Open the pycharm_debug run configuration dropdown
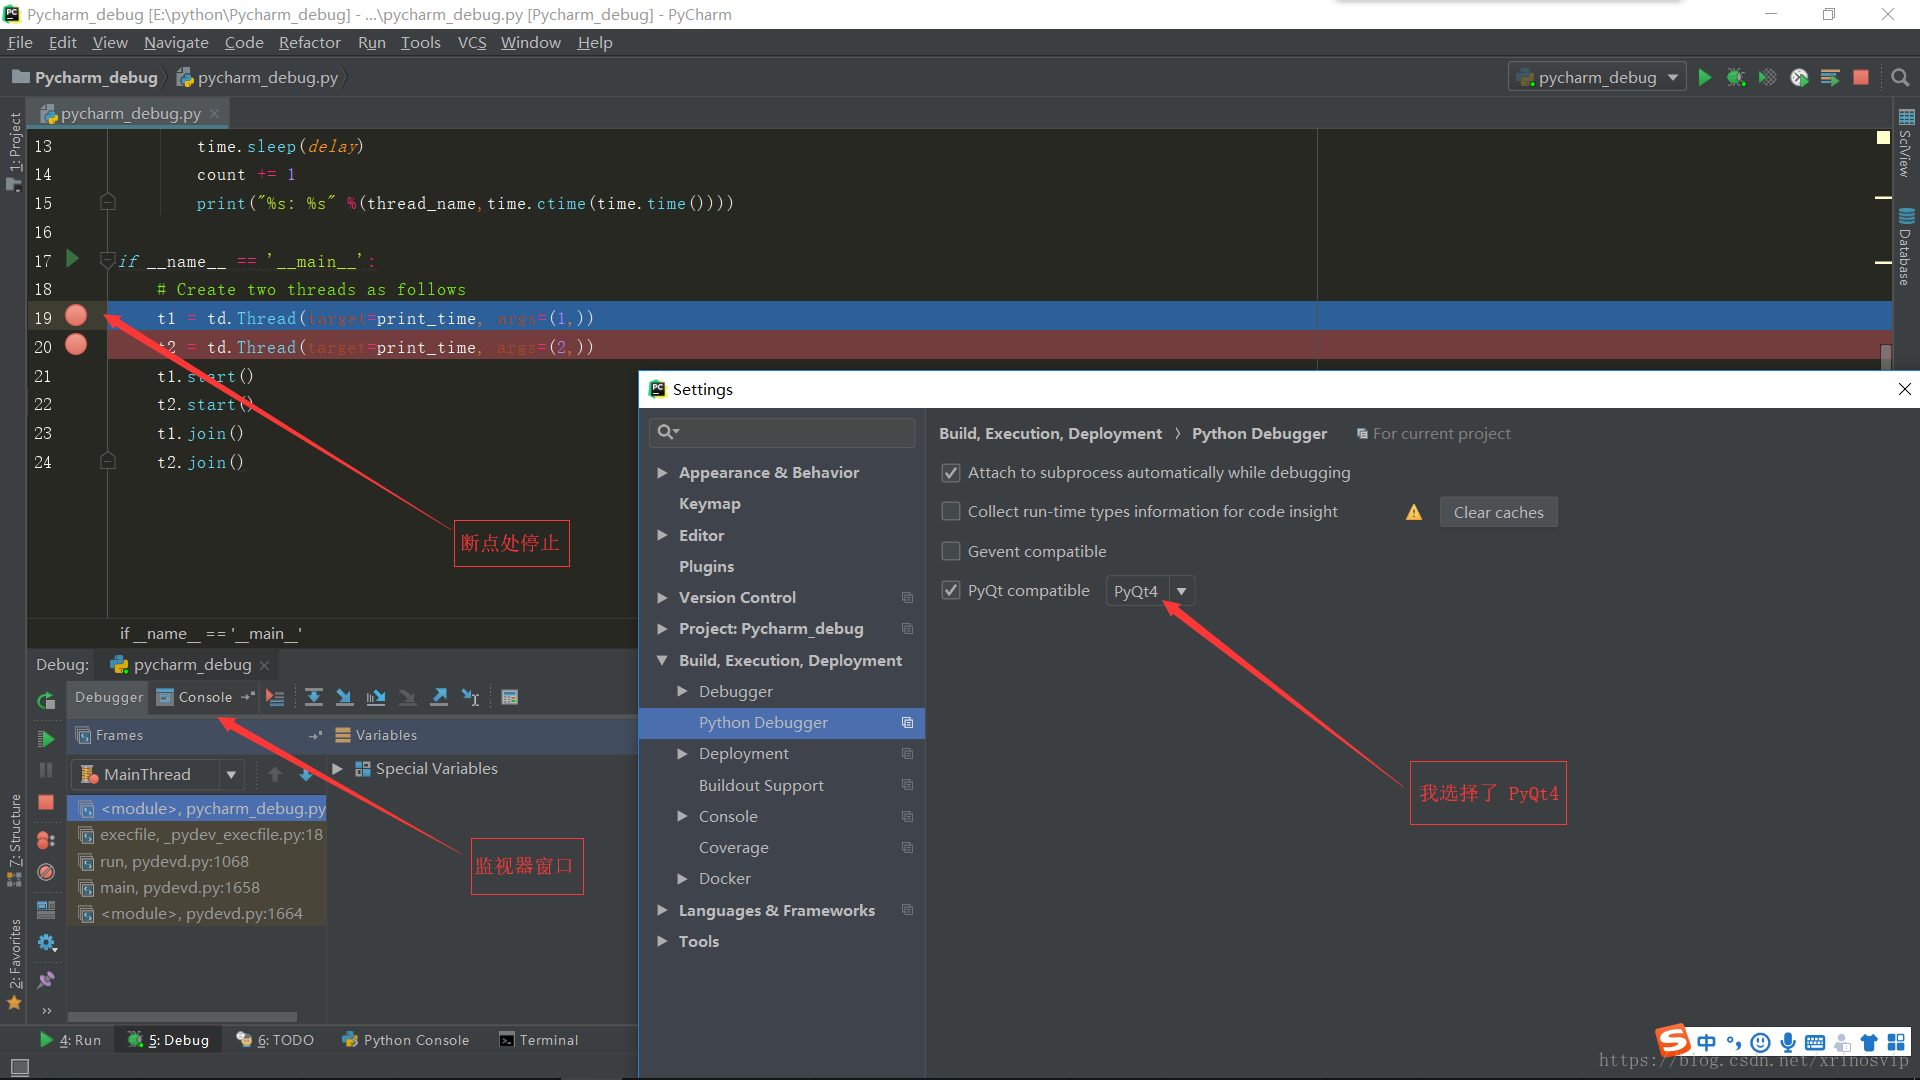The image size is (1920, 1080). click(x=1597, y=77)
